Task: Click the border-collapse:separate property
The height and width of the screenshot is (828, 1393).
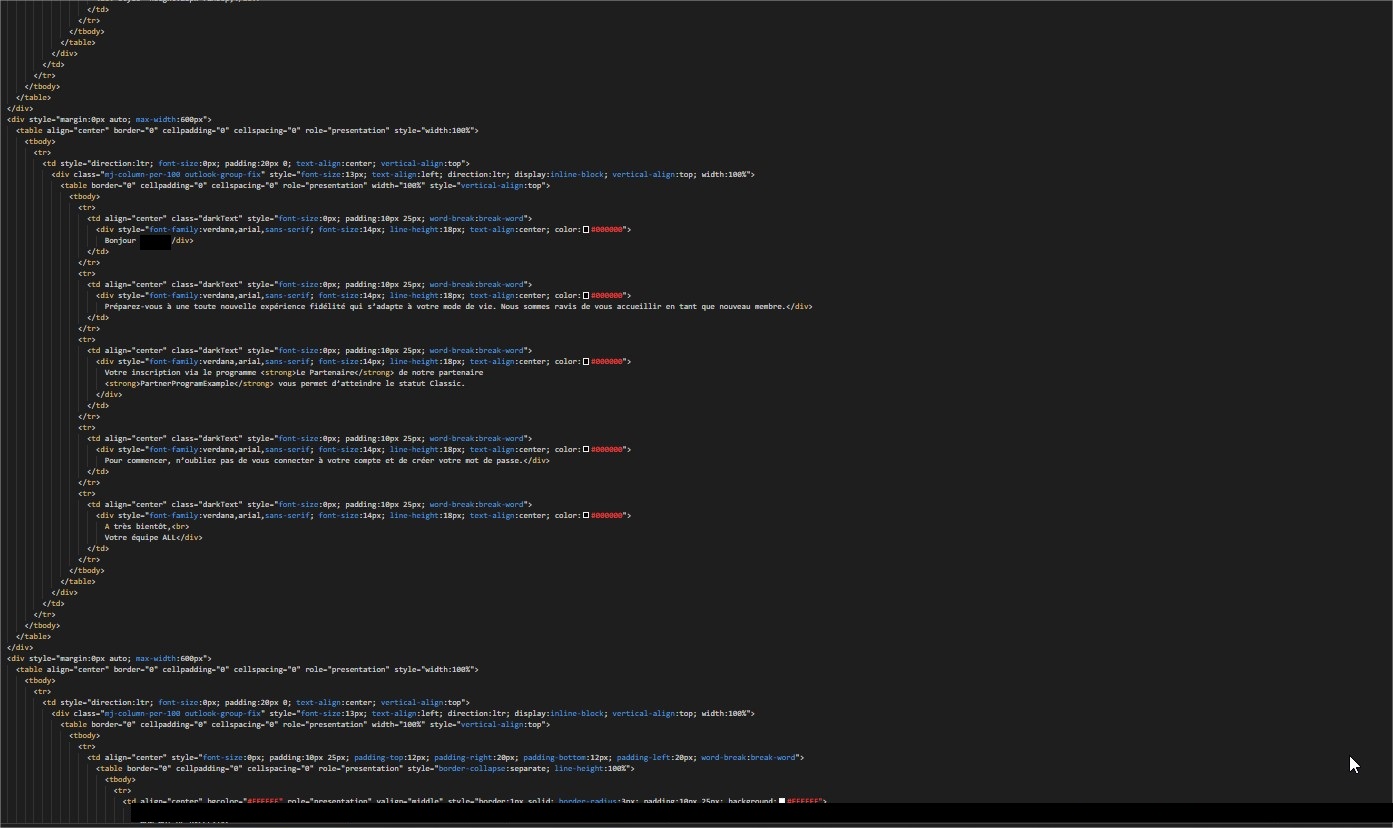Action: (492, 768)
